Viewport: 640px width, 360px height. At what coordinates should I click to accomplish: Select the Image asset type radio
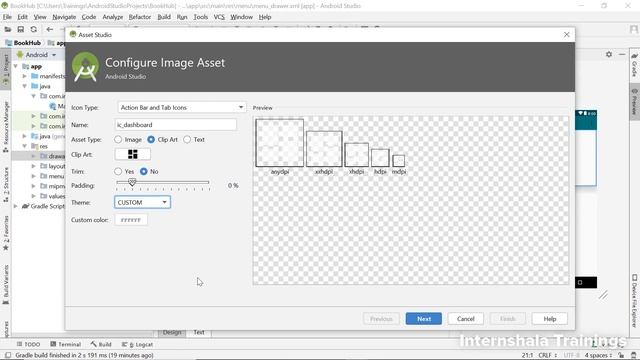point(118,140)
